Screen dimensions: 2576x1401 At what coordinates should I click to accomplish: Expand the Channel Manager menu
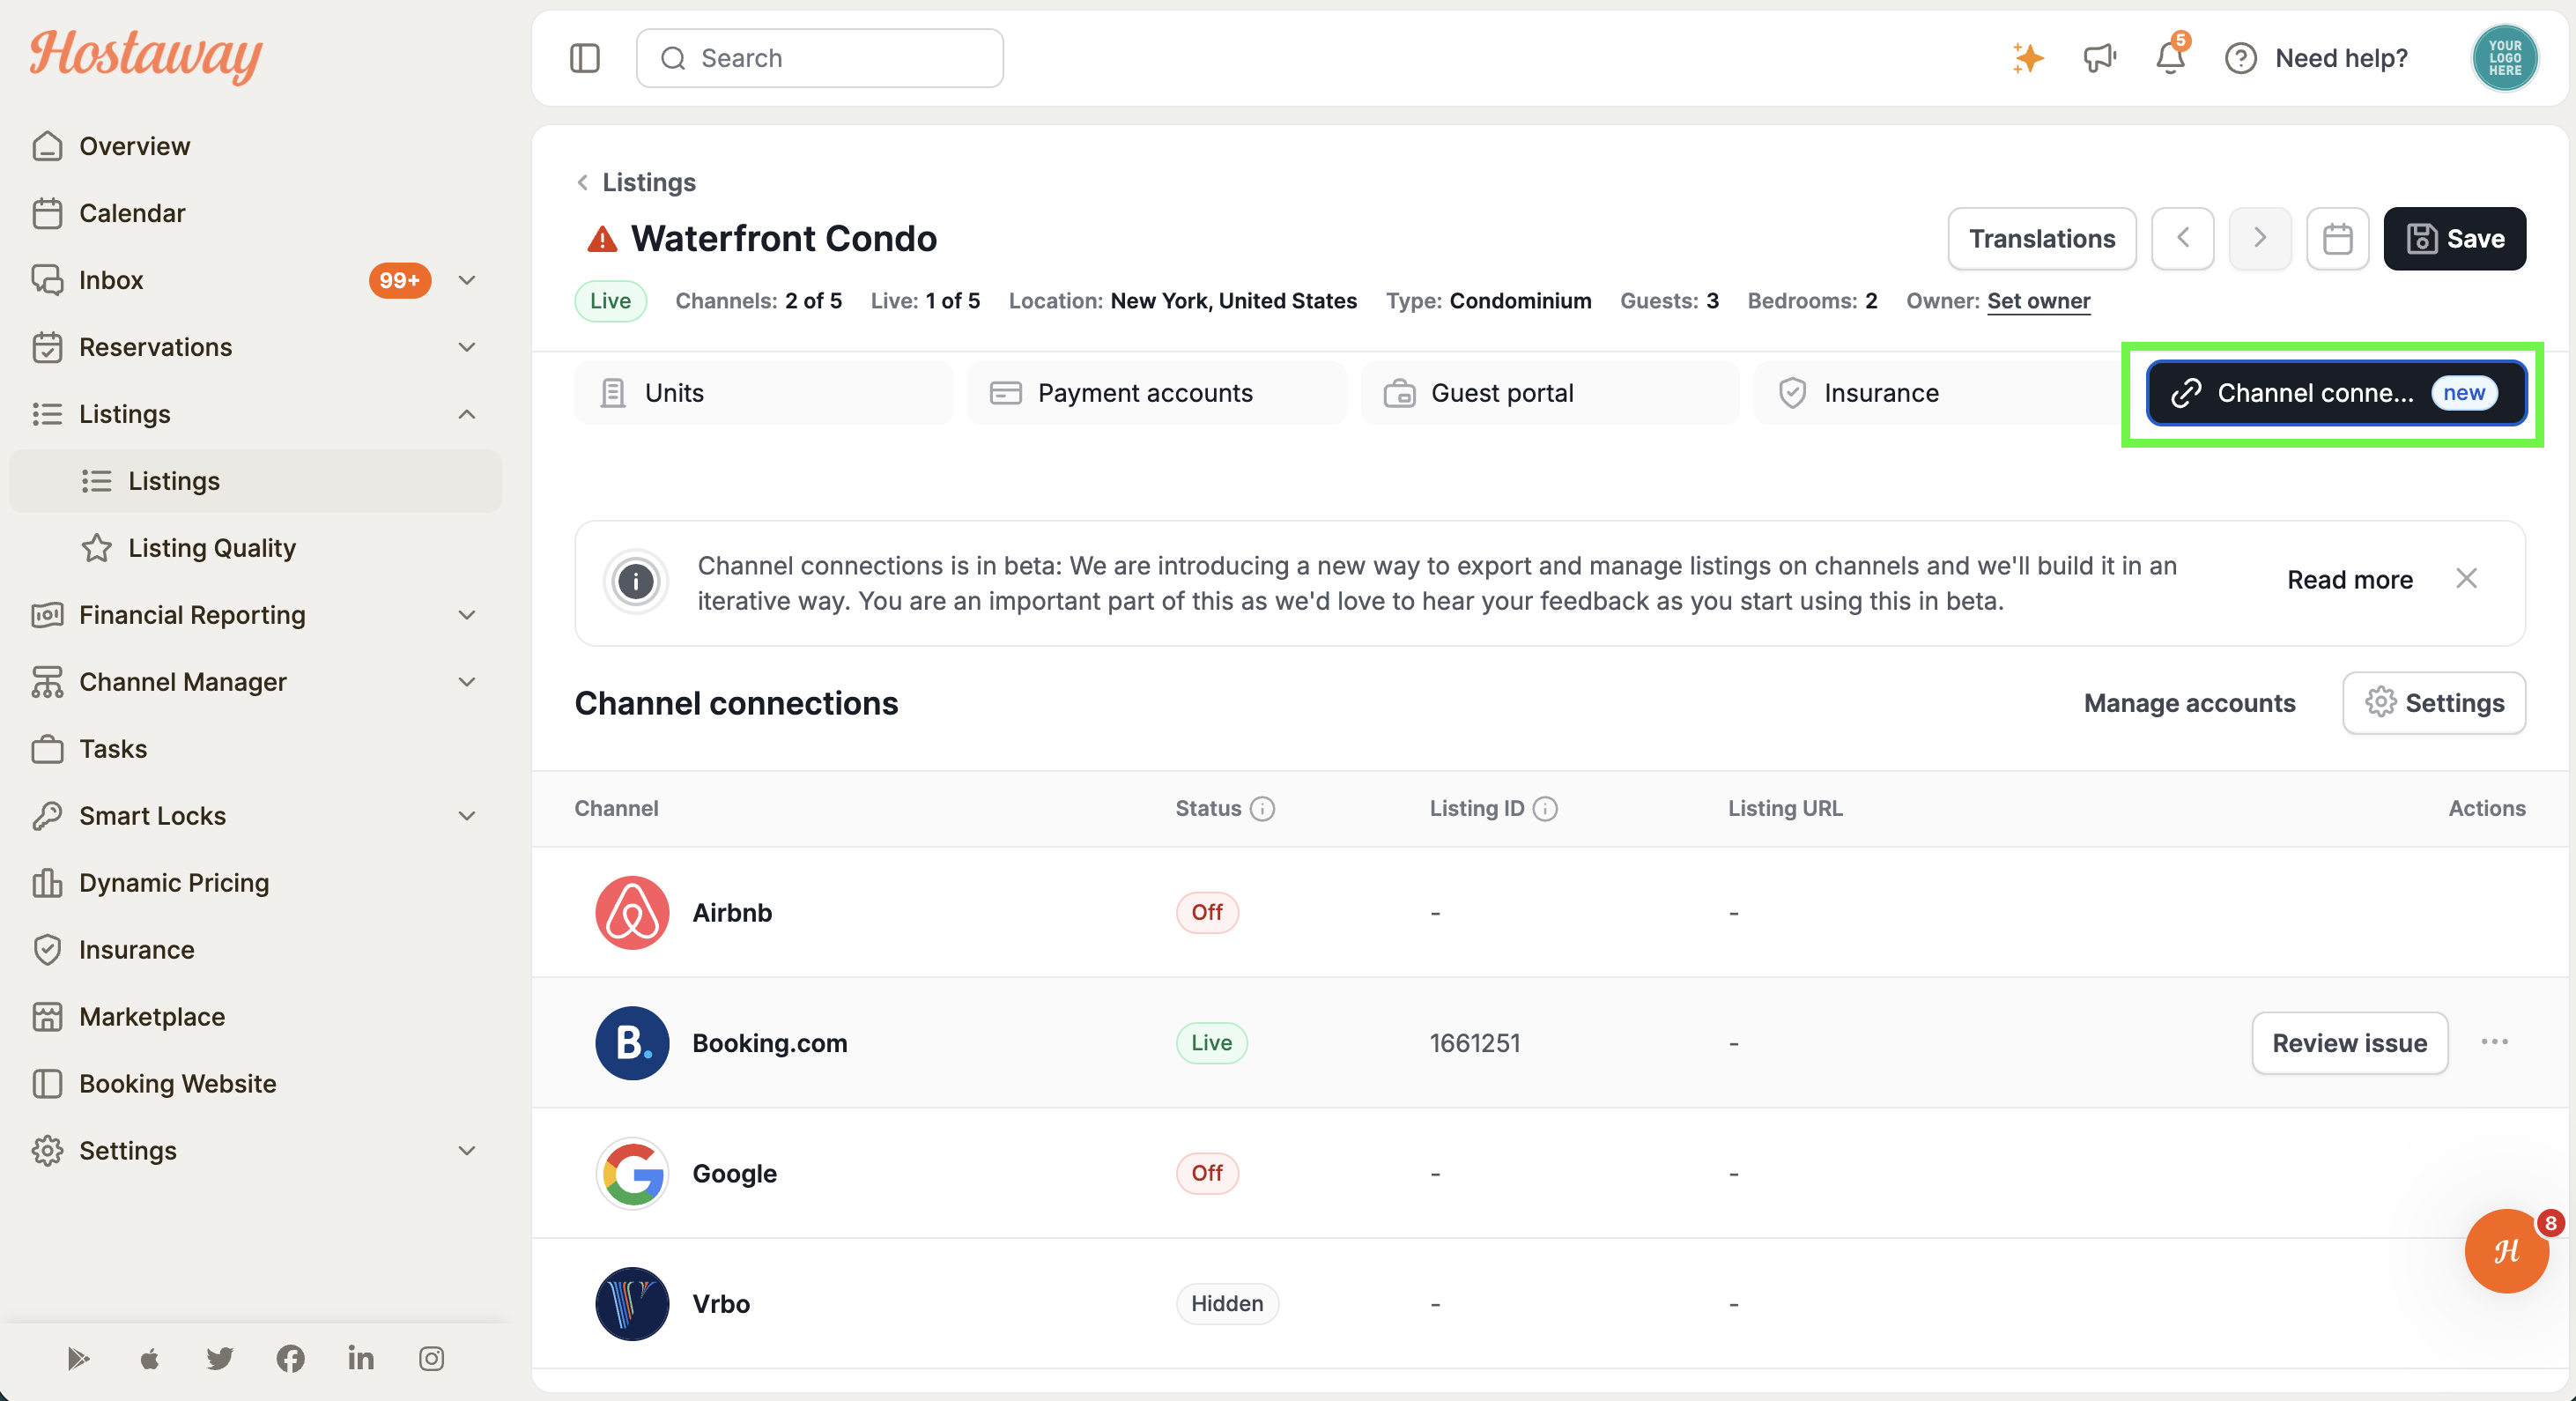click(x=466, y=682)
